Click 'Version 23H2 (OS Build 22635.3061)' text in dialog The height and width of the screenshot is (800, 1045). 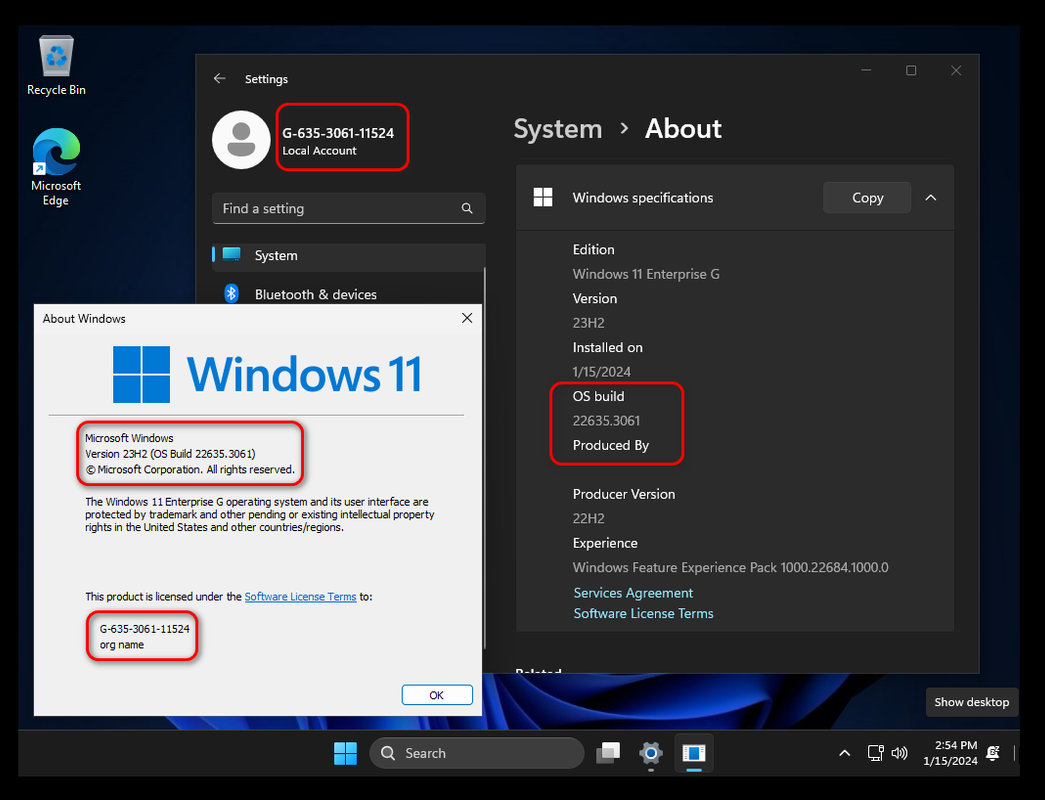[x=170, y=454]
